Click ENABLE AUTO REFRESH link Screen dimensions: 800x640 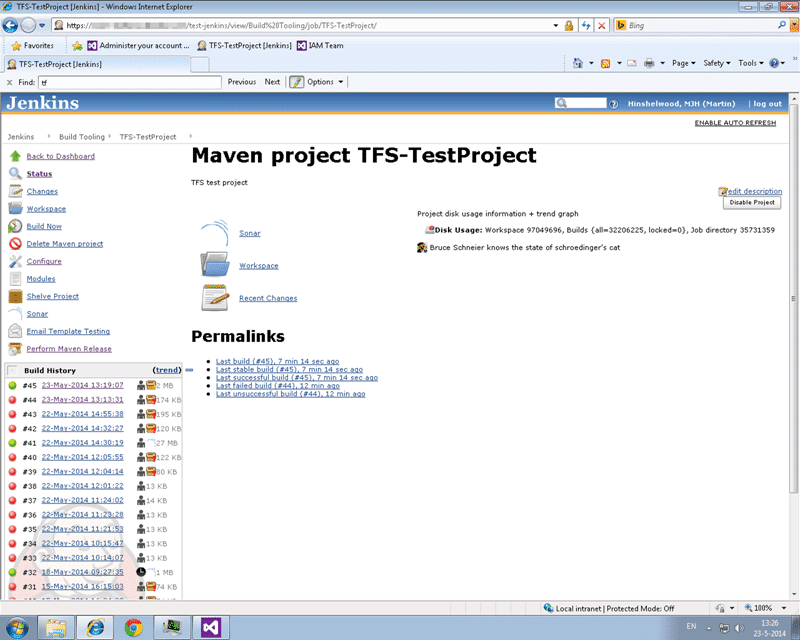click(735, 123)
